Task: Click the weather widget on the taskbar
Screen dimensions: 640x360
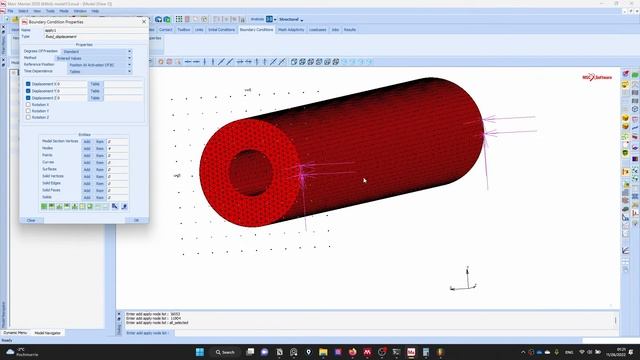Action: [x=22, y=352]
